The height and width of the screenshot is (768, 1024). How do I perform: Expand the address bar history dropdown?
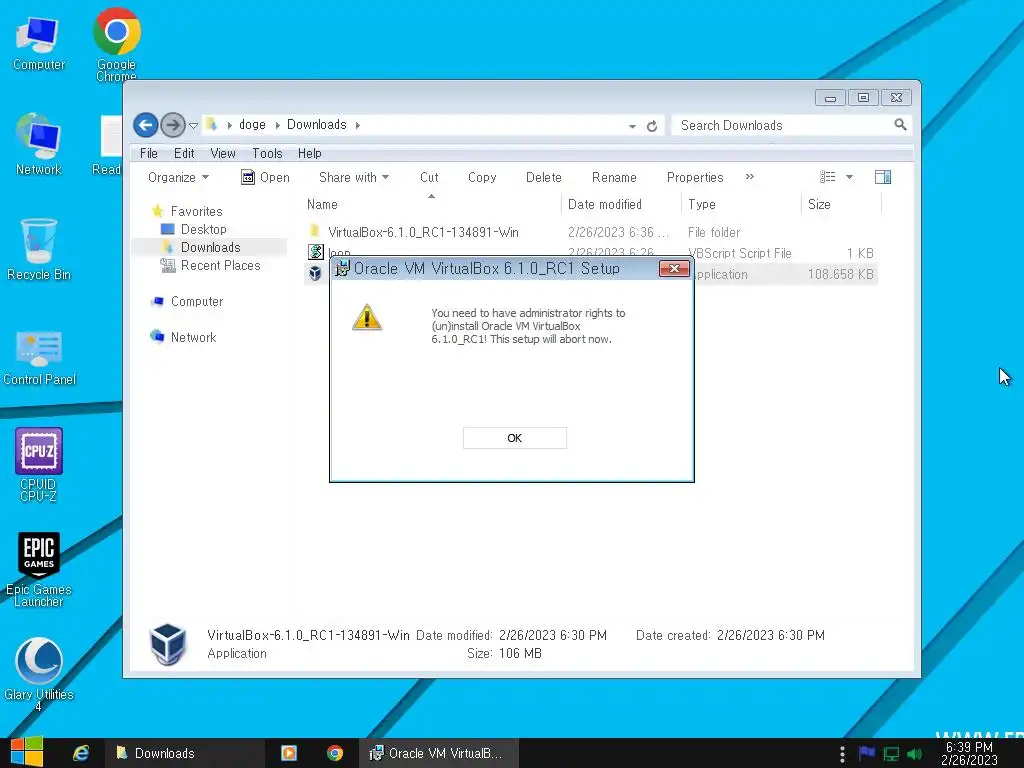(x=632, y=126)
